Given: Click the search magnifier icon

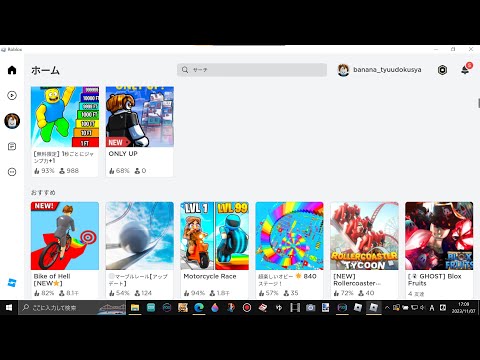Looking at the screenshot, I should pyautogui.click(x=185, y=70).
